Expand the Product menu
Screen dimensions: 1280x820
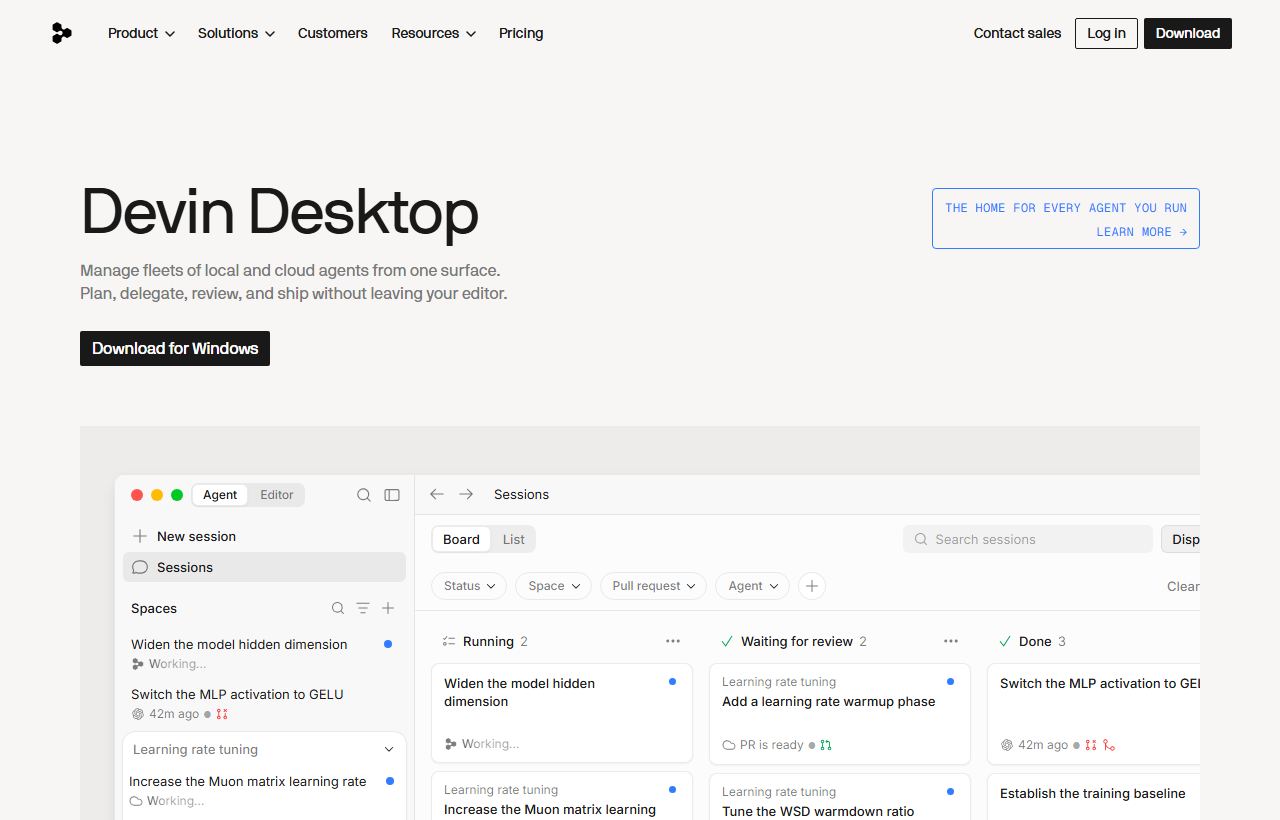coord(141,33)
